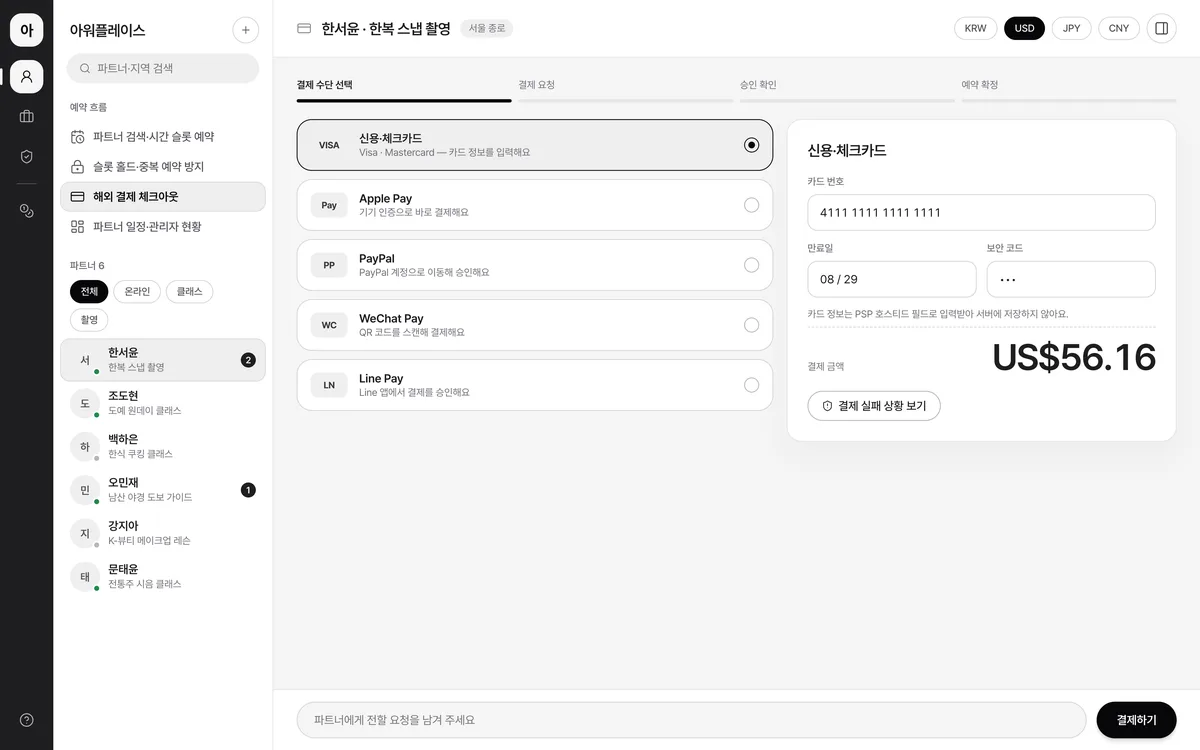Image resolution: width=1200 pixels, height=750 pixels.
Task: Open 문태윤 전통주 시음 클래스 partner
Action: click(x=163, y=577)
